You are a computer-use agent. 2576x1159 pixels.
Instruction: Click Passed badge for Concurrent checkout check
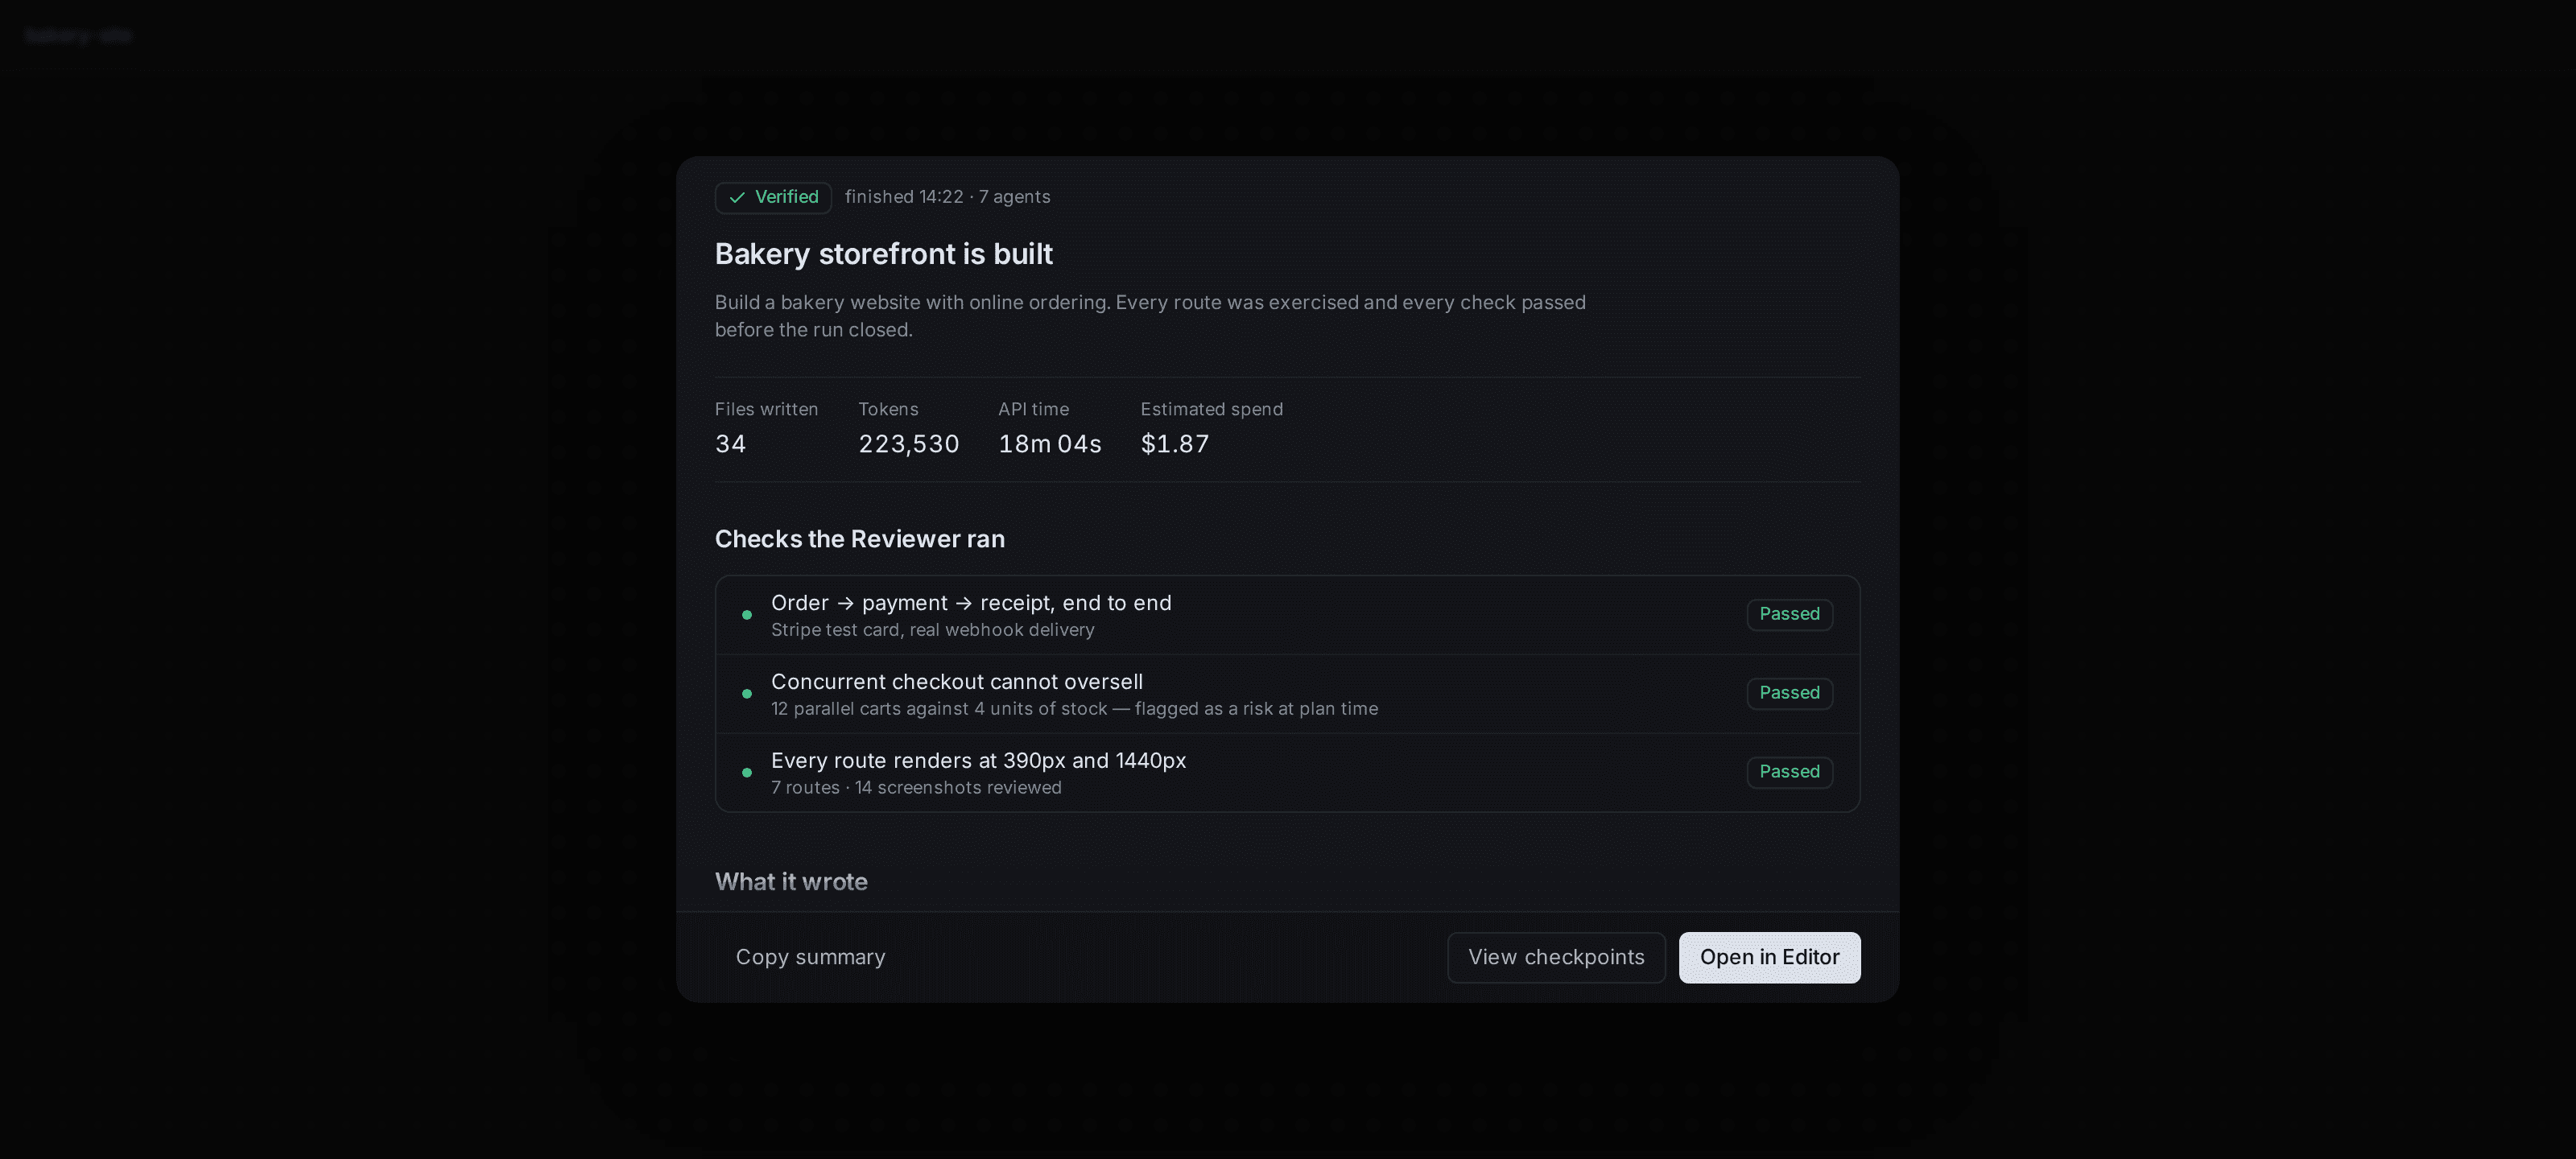coord(1789,693)
